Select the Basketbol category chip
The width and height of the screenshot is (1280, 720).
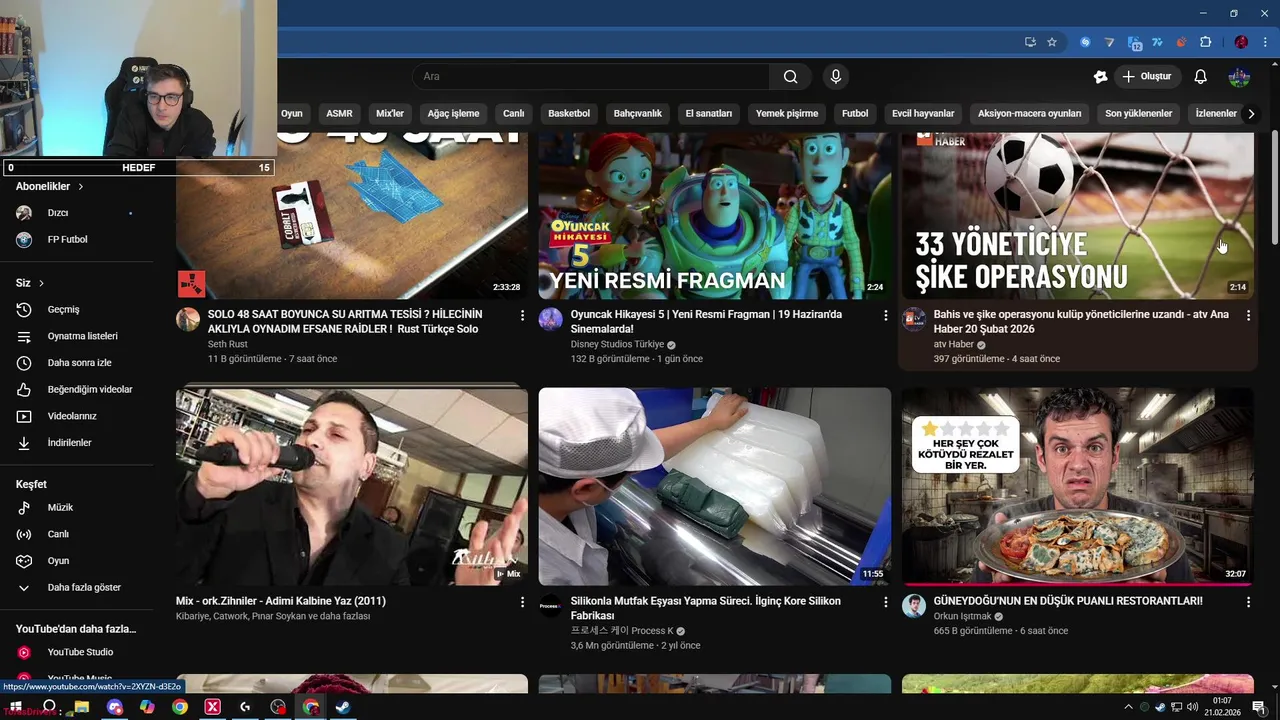(x=569, y=114)
